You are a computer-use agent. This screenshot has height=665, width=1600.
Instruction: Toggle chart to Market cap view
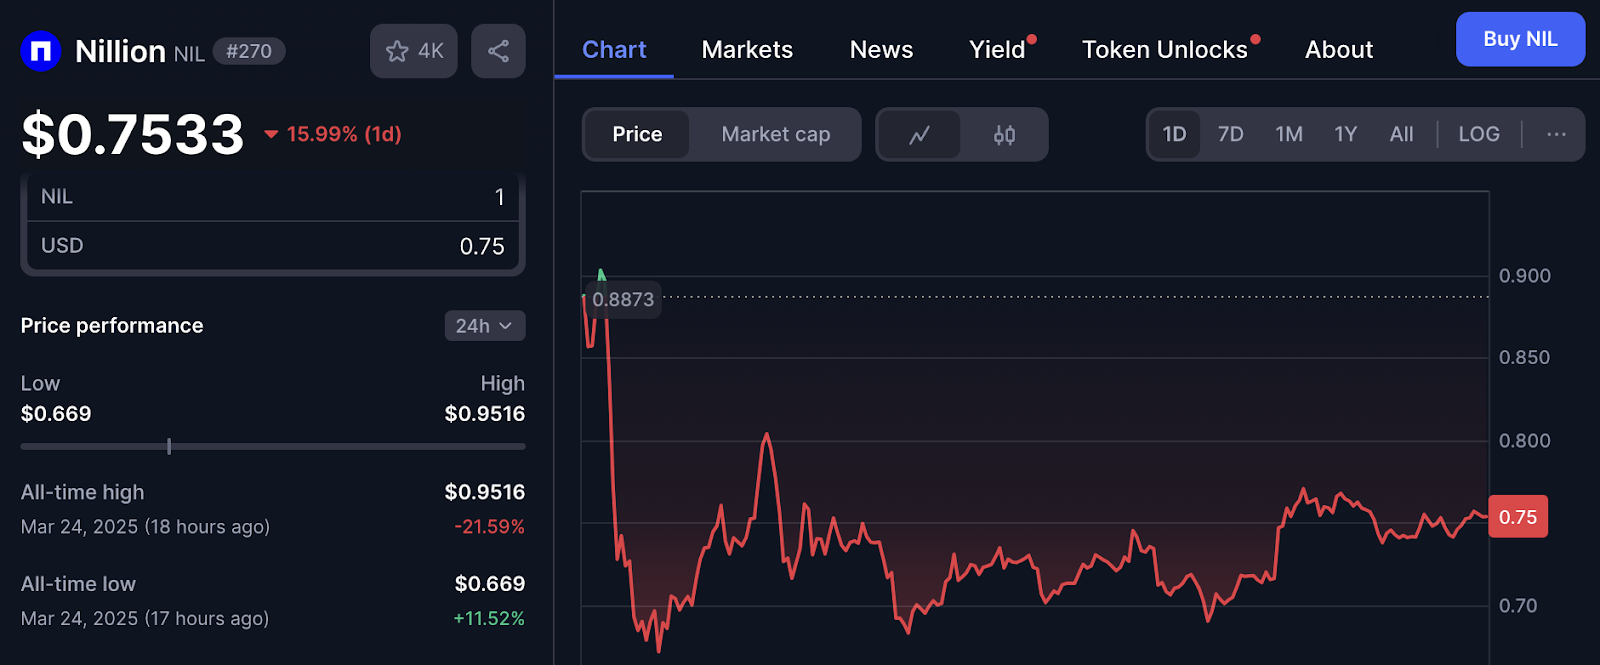pos(775,134)
